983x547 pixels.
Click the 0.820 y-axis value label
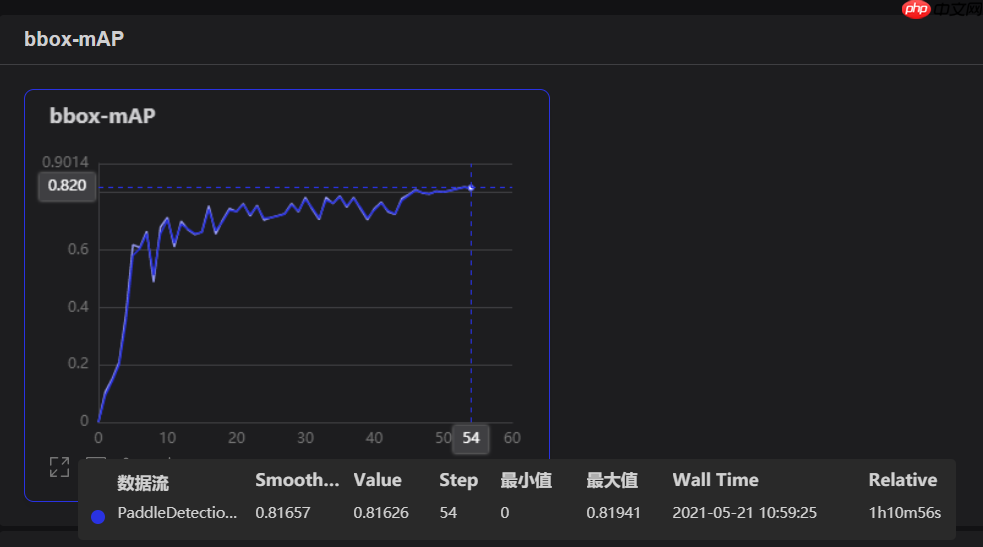tap(67, 185)
